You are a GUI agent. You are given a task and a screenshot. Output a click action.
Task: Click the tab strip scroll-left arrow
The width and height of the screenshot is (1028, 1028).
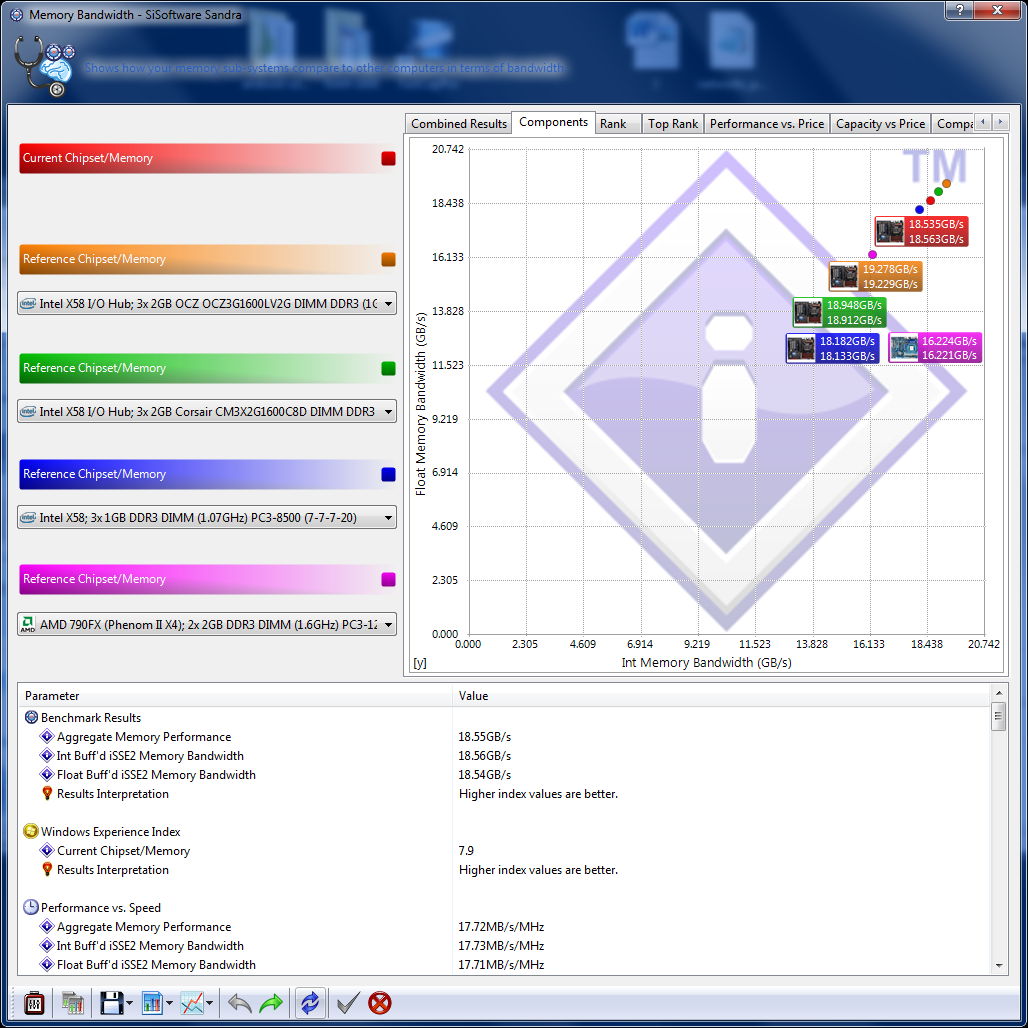982,122
